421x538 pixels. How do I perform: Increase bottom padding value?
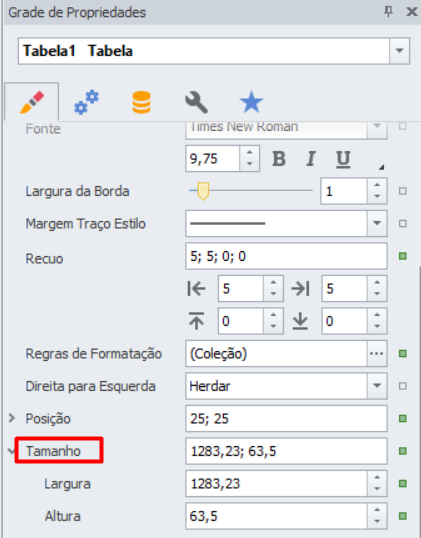pos(377,315)
